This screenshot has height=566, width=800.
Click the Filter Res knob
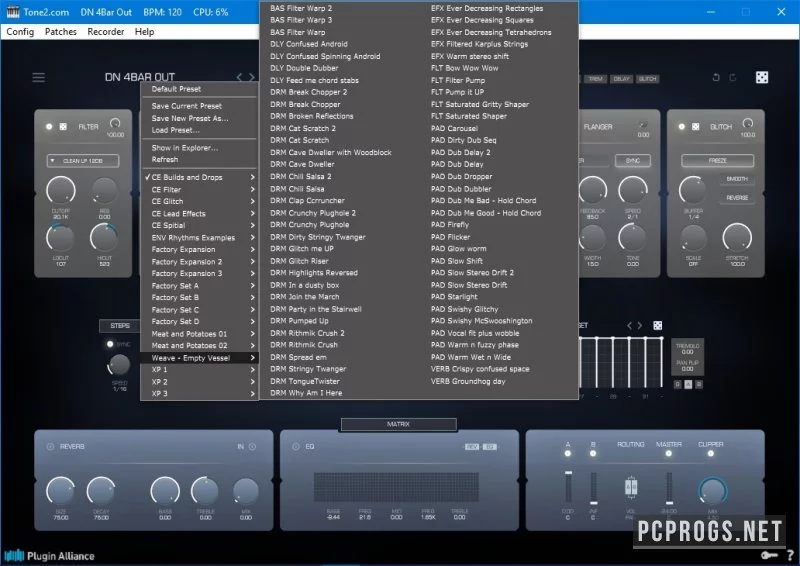coord(104,191)
